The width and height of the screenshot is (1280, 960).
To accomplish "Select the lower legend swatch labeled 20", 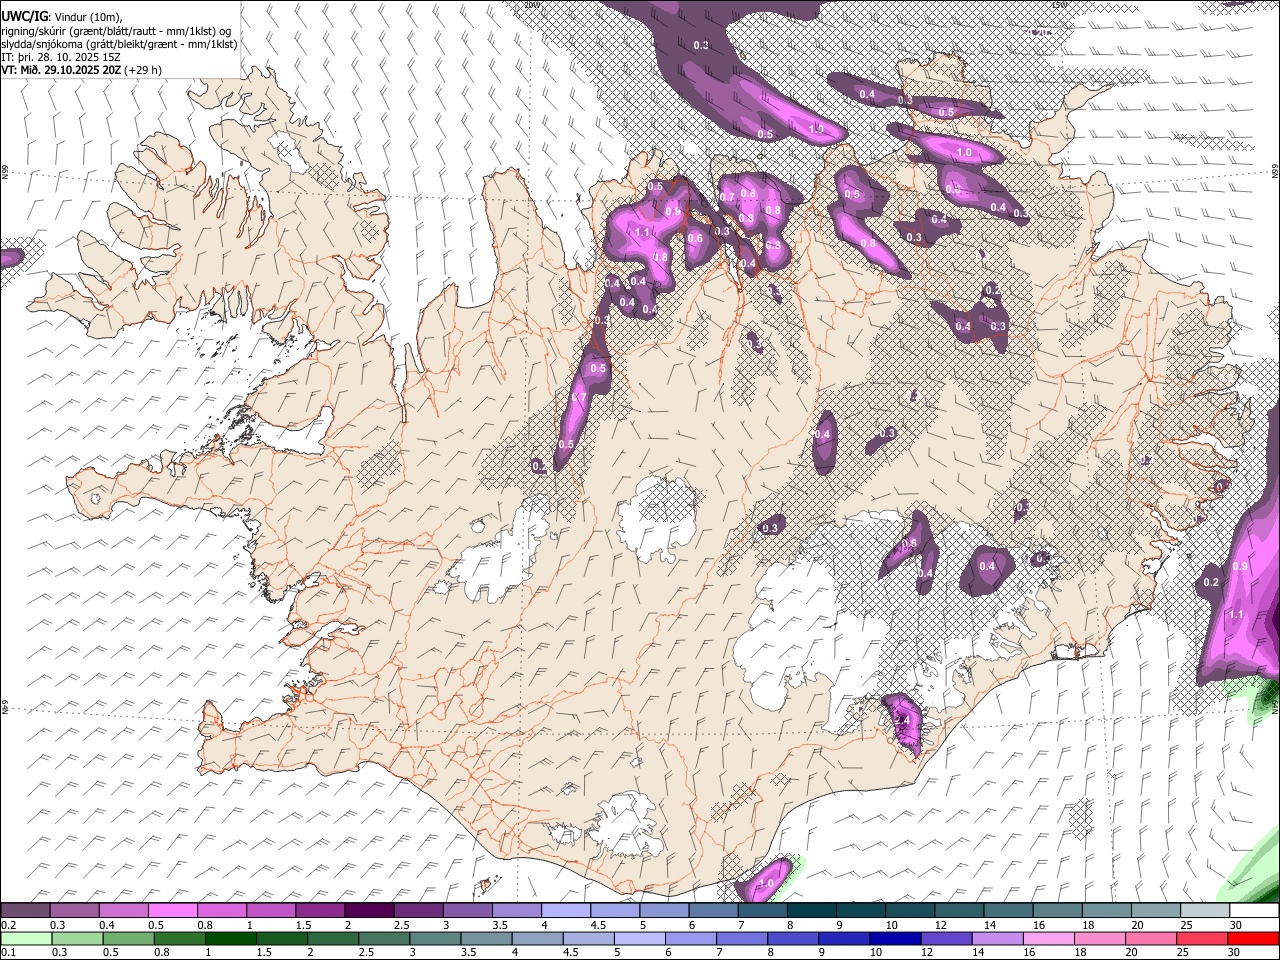I will (x=1152, y=939).
